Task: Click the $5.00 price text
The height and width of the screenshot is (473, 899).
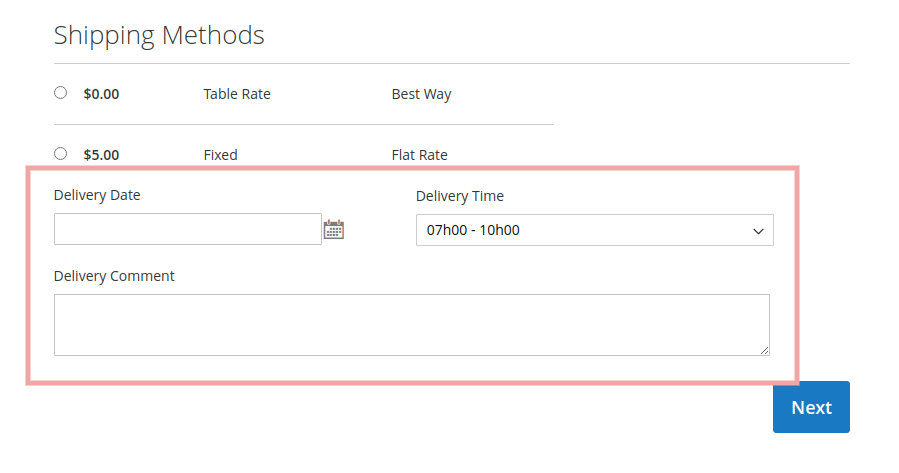Action: 101,155
